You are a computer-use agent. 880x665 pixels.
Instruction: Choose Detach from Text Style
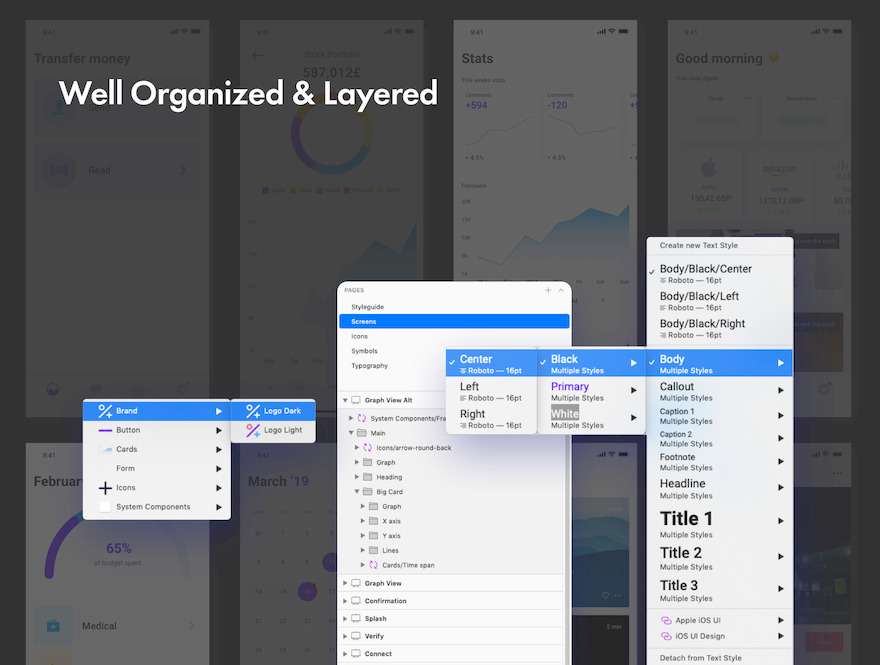click(x=700, y=658)
